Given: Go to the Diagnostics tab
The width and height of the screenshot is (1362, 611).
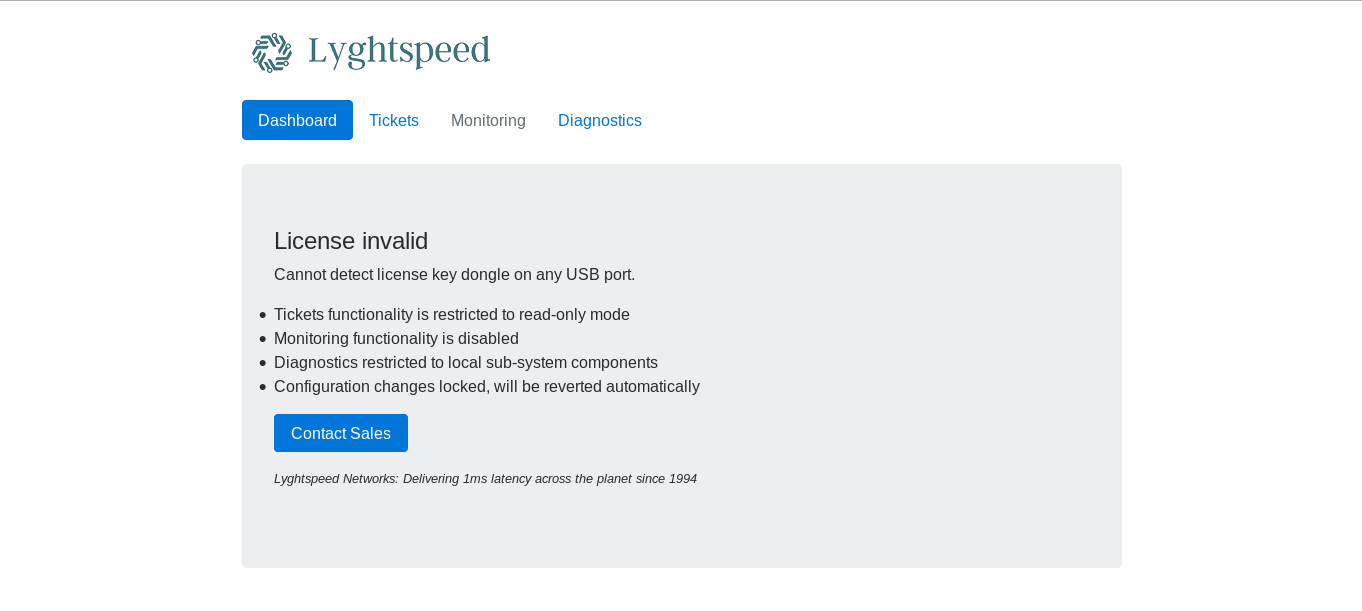Looking at the screenshot, I should pyautogui.click(x=600, y=120).
